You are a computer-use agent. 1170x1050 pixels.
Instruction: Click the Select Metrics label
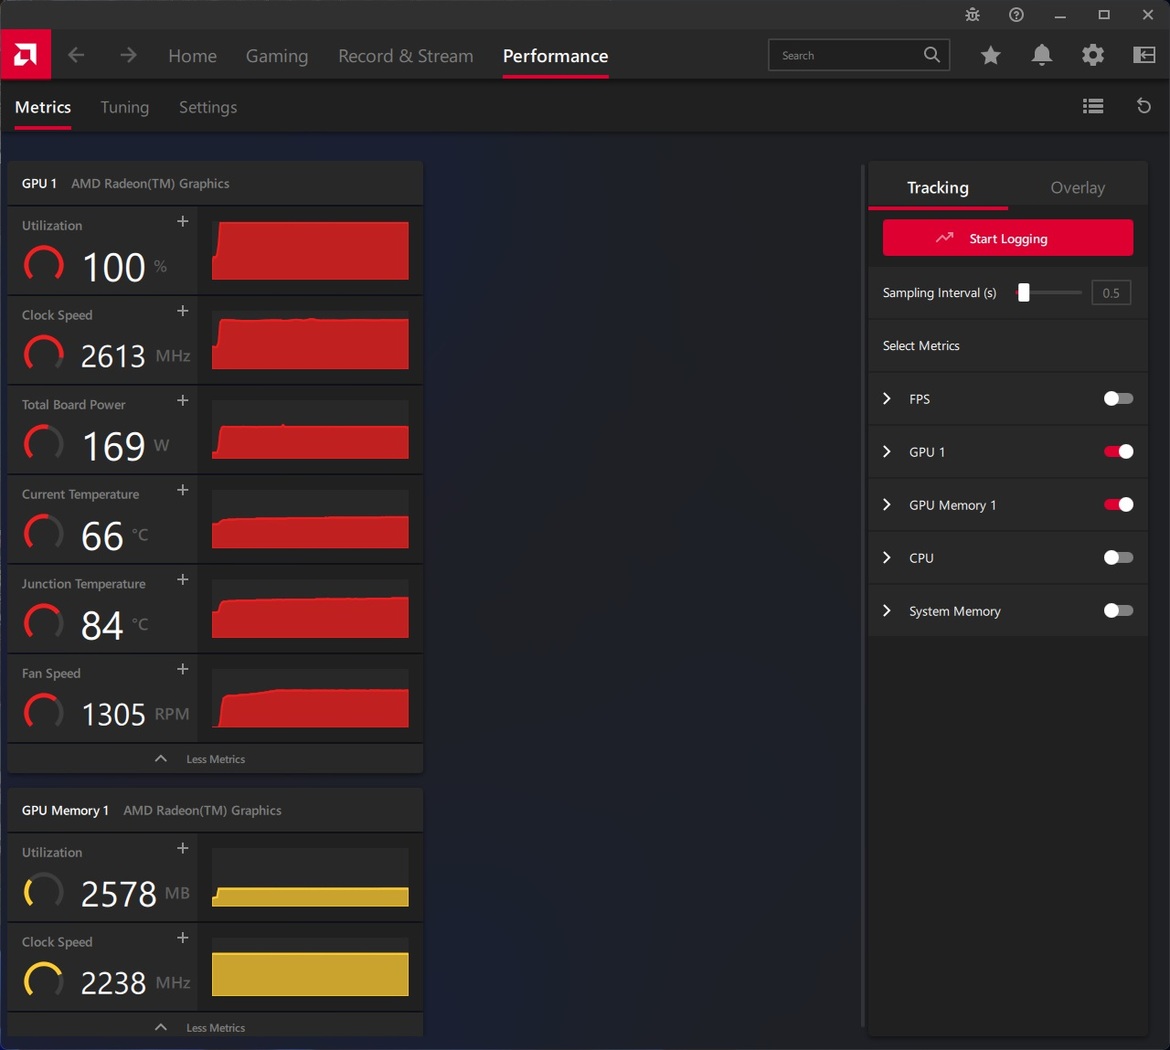921,346
